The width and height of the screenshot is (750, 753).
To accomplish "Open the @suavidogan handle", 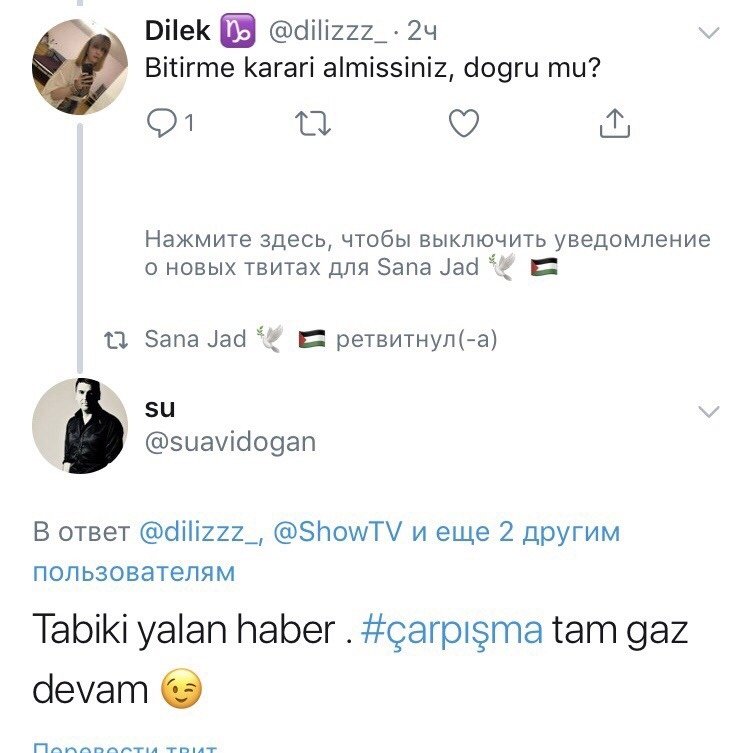I will [x=230, y=441].
